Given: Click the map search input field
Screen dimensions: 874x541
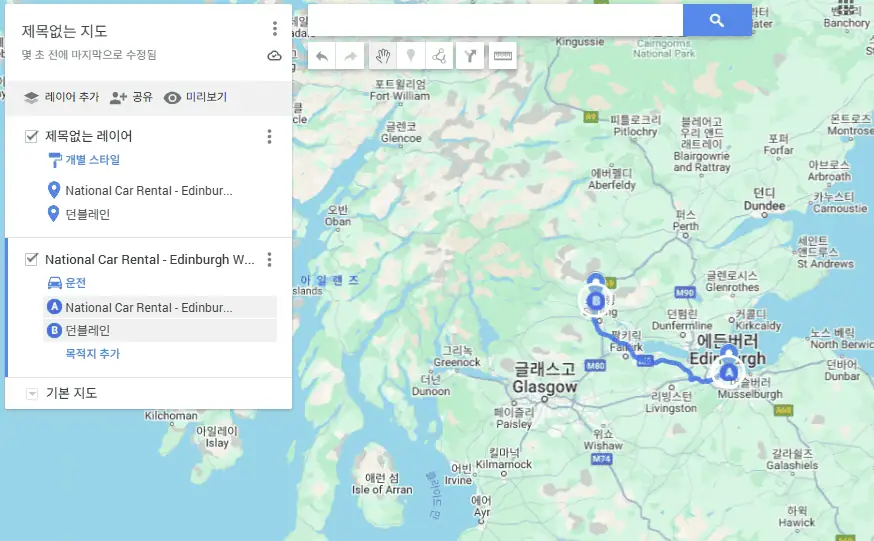Looking at the screenshot, I should [x=496, y=21].
